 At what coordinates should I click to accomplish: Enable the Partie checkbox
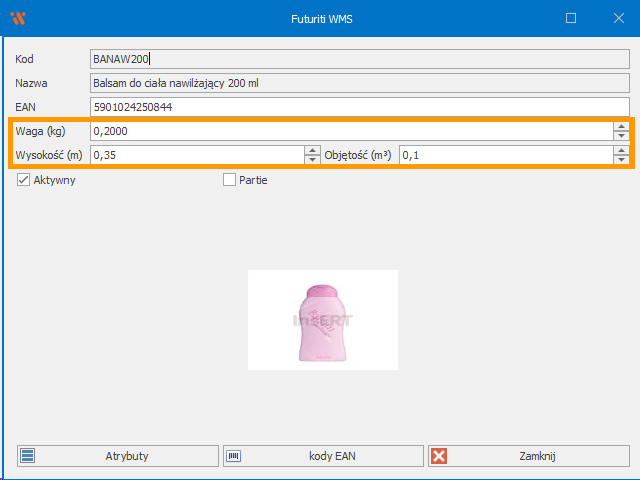click(229, 180)
